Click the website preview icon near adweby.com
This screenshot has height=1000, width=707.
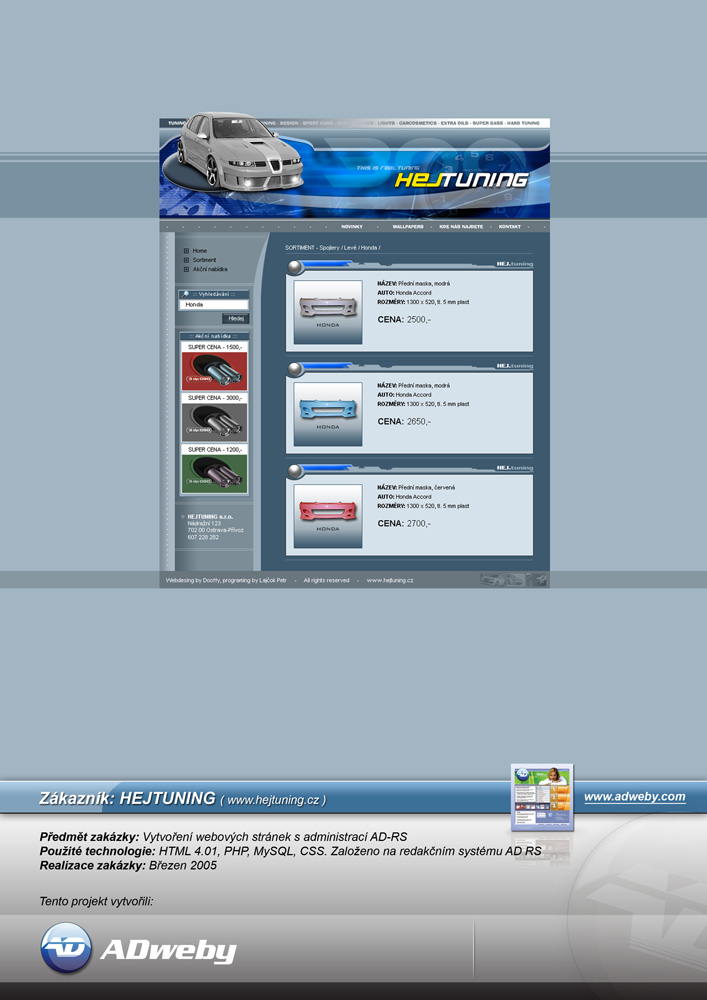542,798
